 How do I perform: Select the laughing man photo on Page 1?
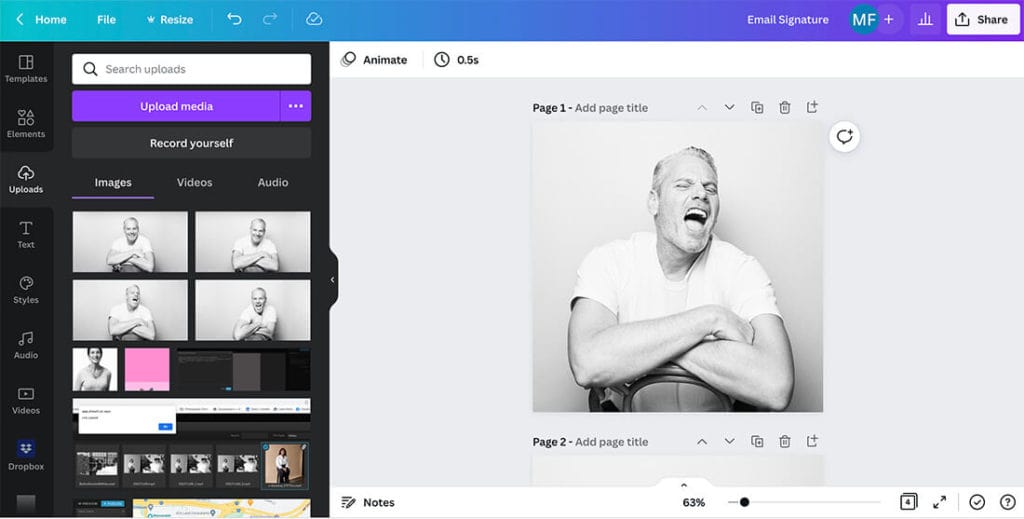tap(678, 267)
